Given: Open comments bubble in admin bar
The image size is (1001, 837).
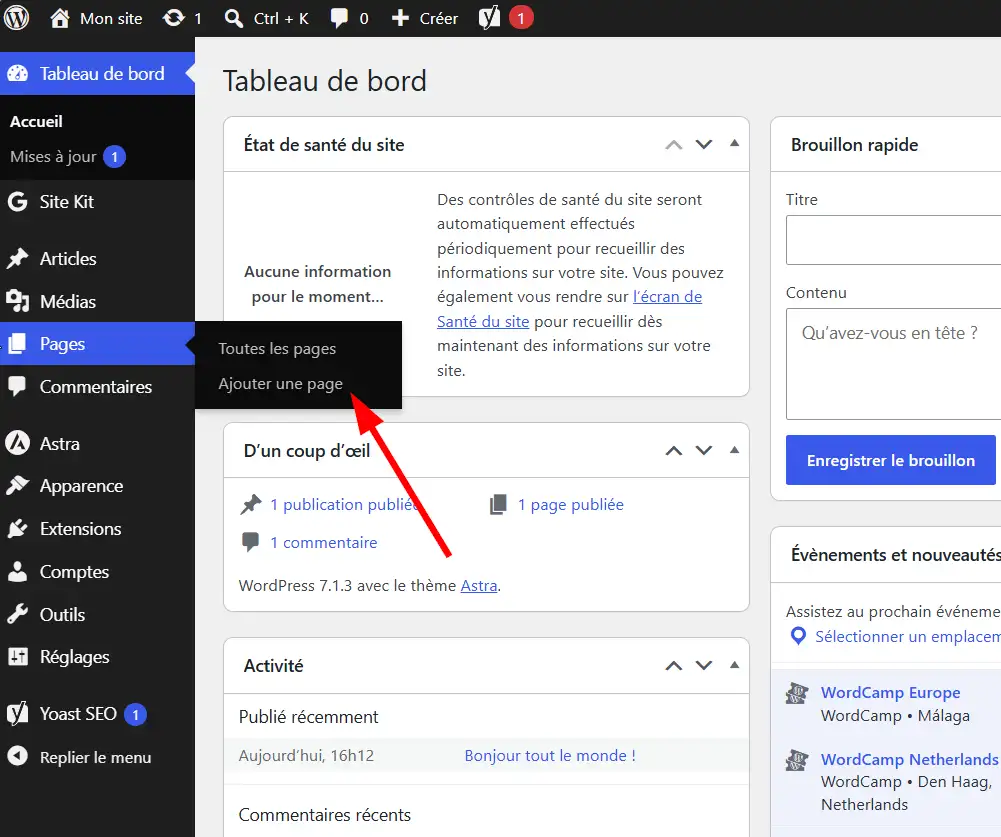Looking at the screenshot, I should (338, 19).
